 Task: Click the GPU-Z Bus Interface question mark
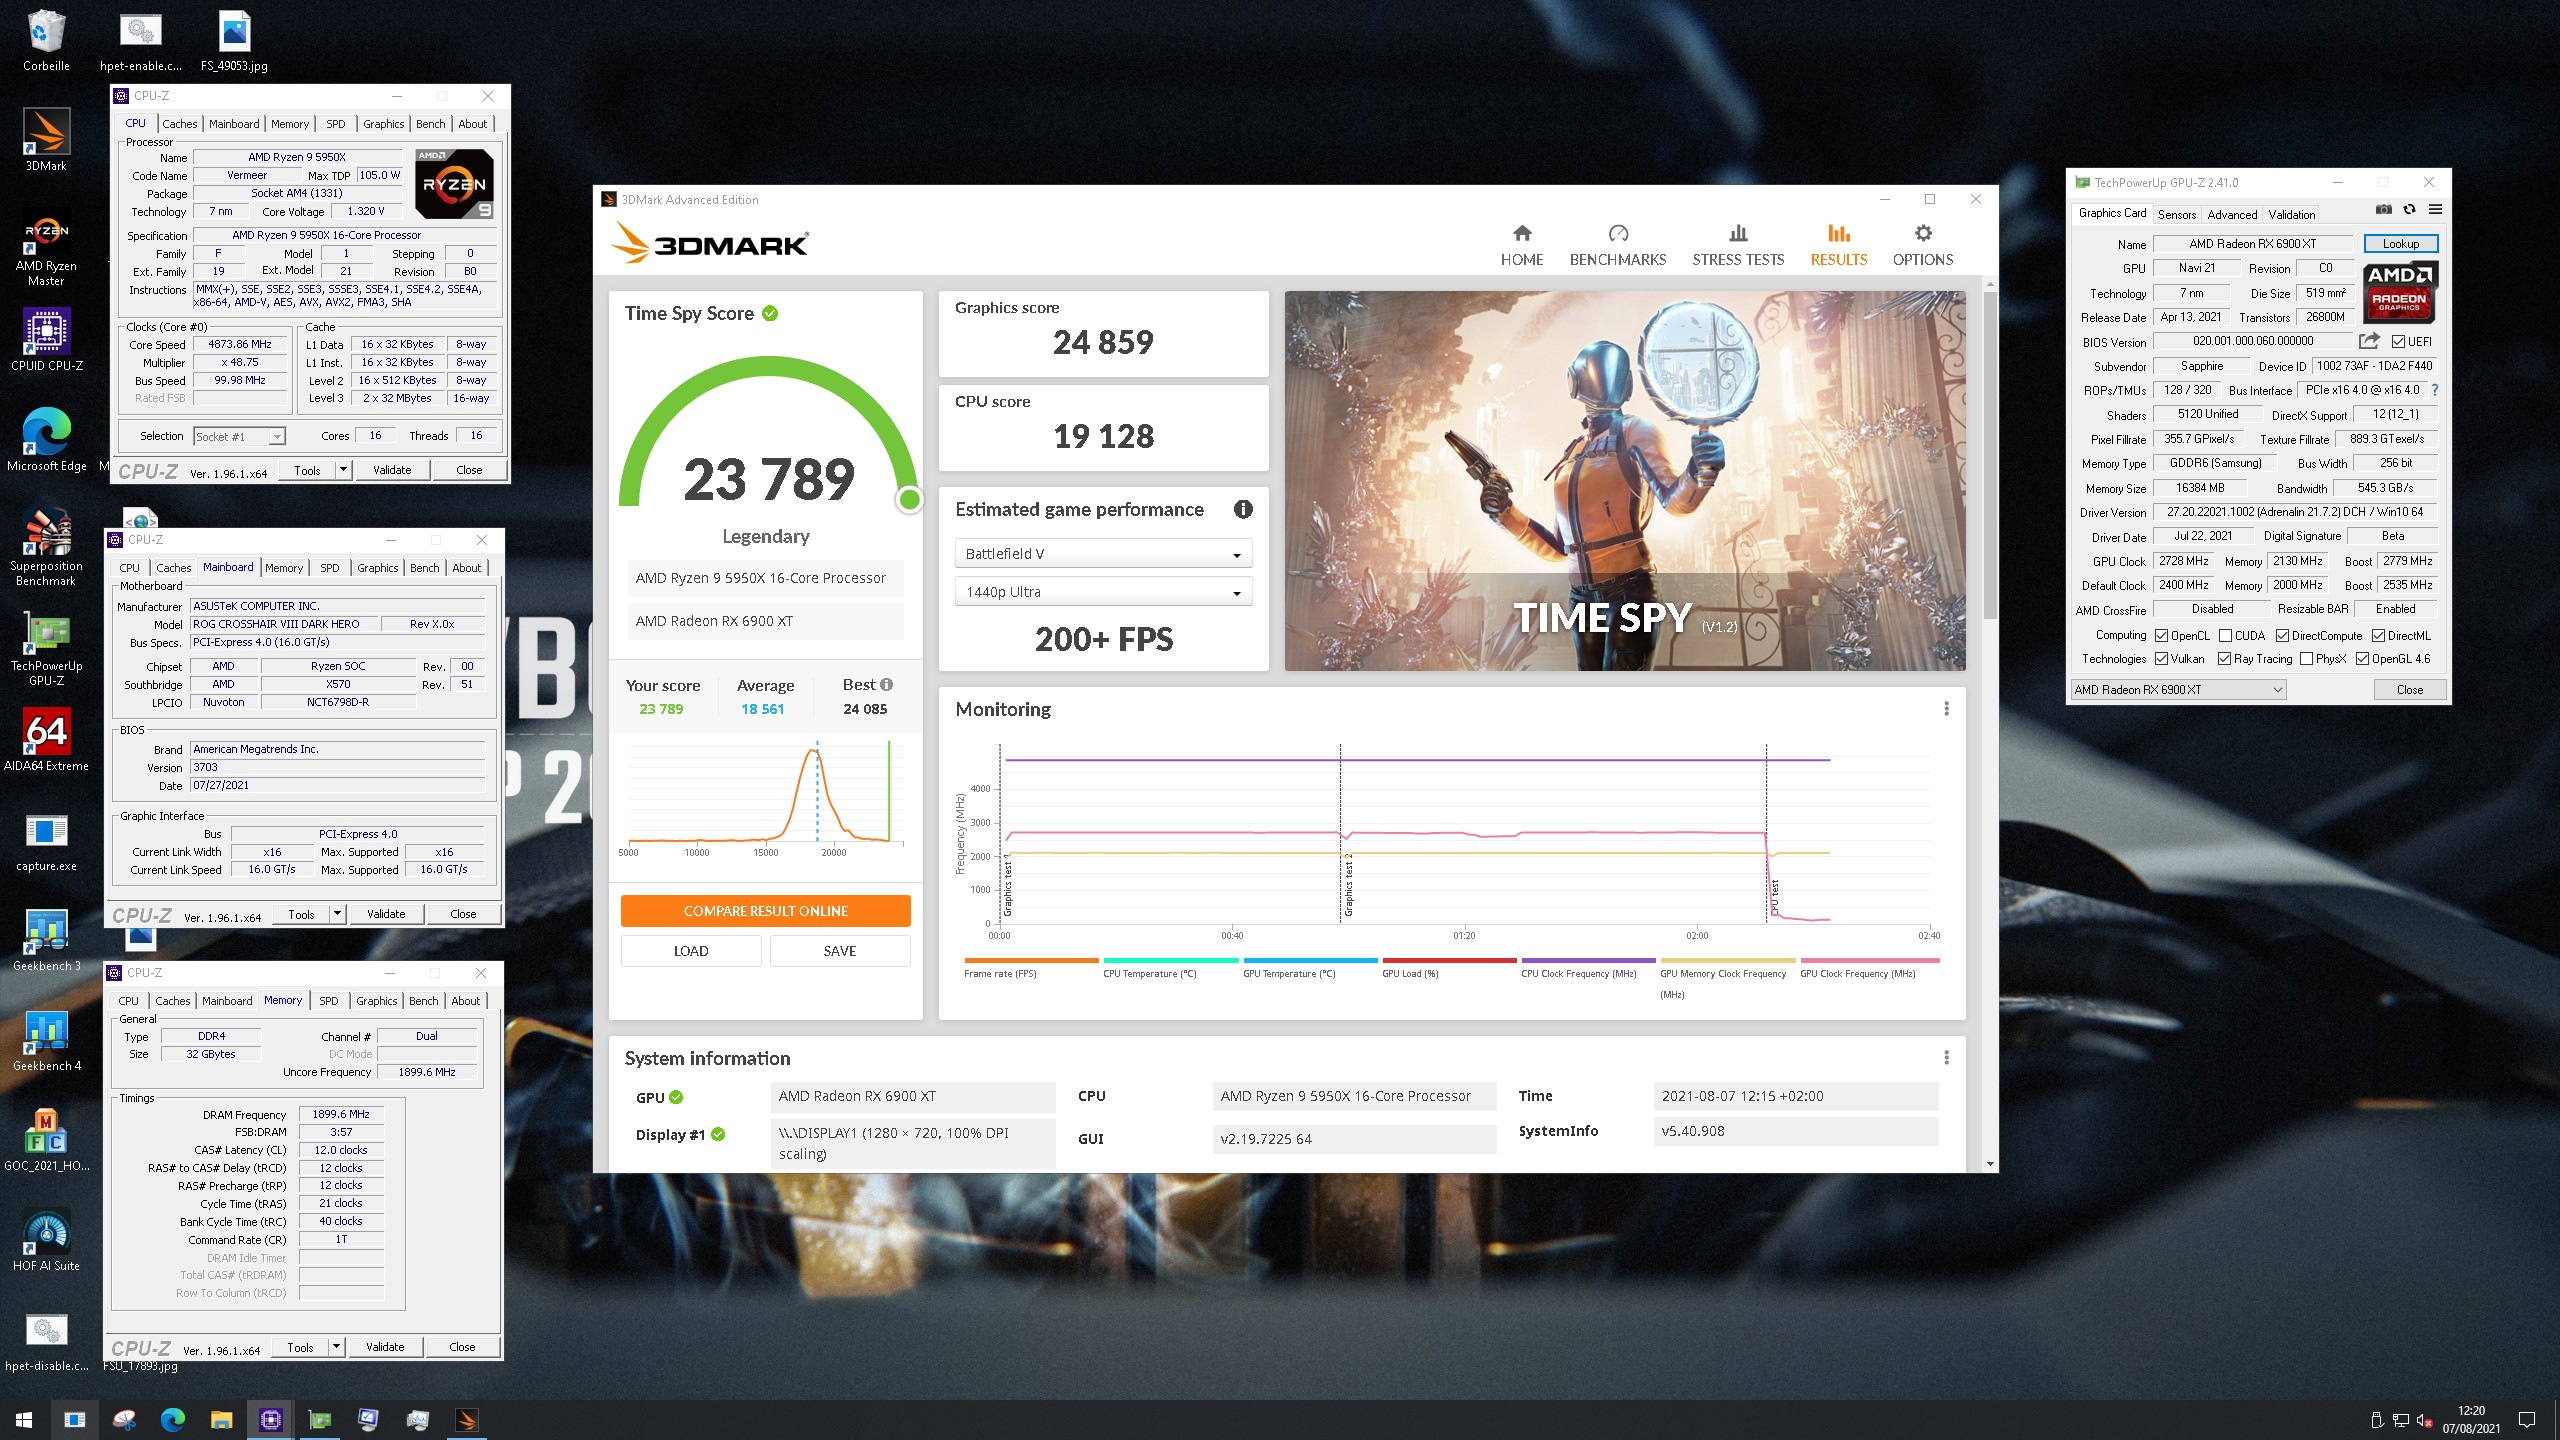[2434, 391]
